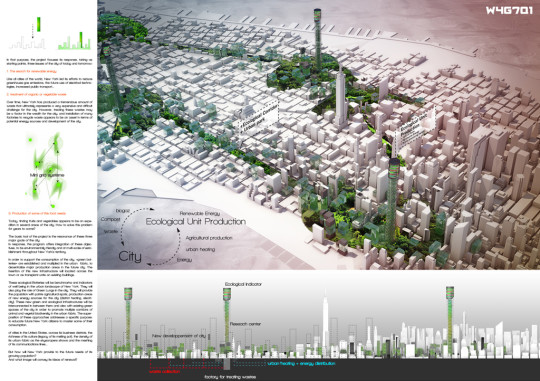Select cyan 'urban heating + energy distribution' text
Viewport: 540px width, 381px height.
point(301,363)
